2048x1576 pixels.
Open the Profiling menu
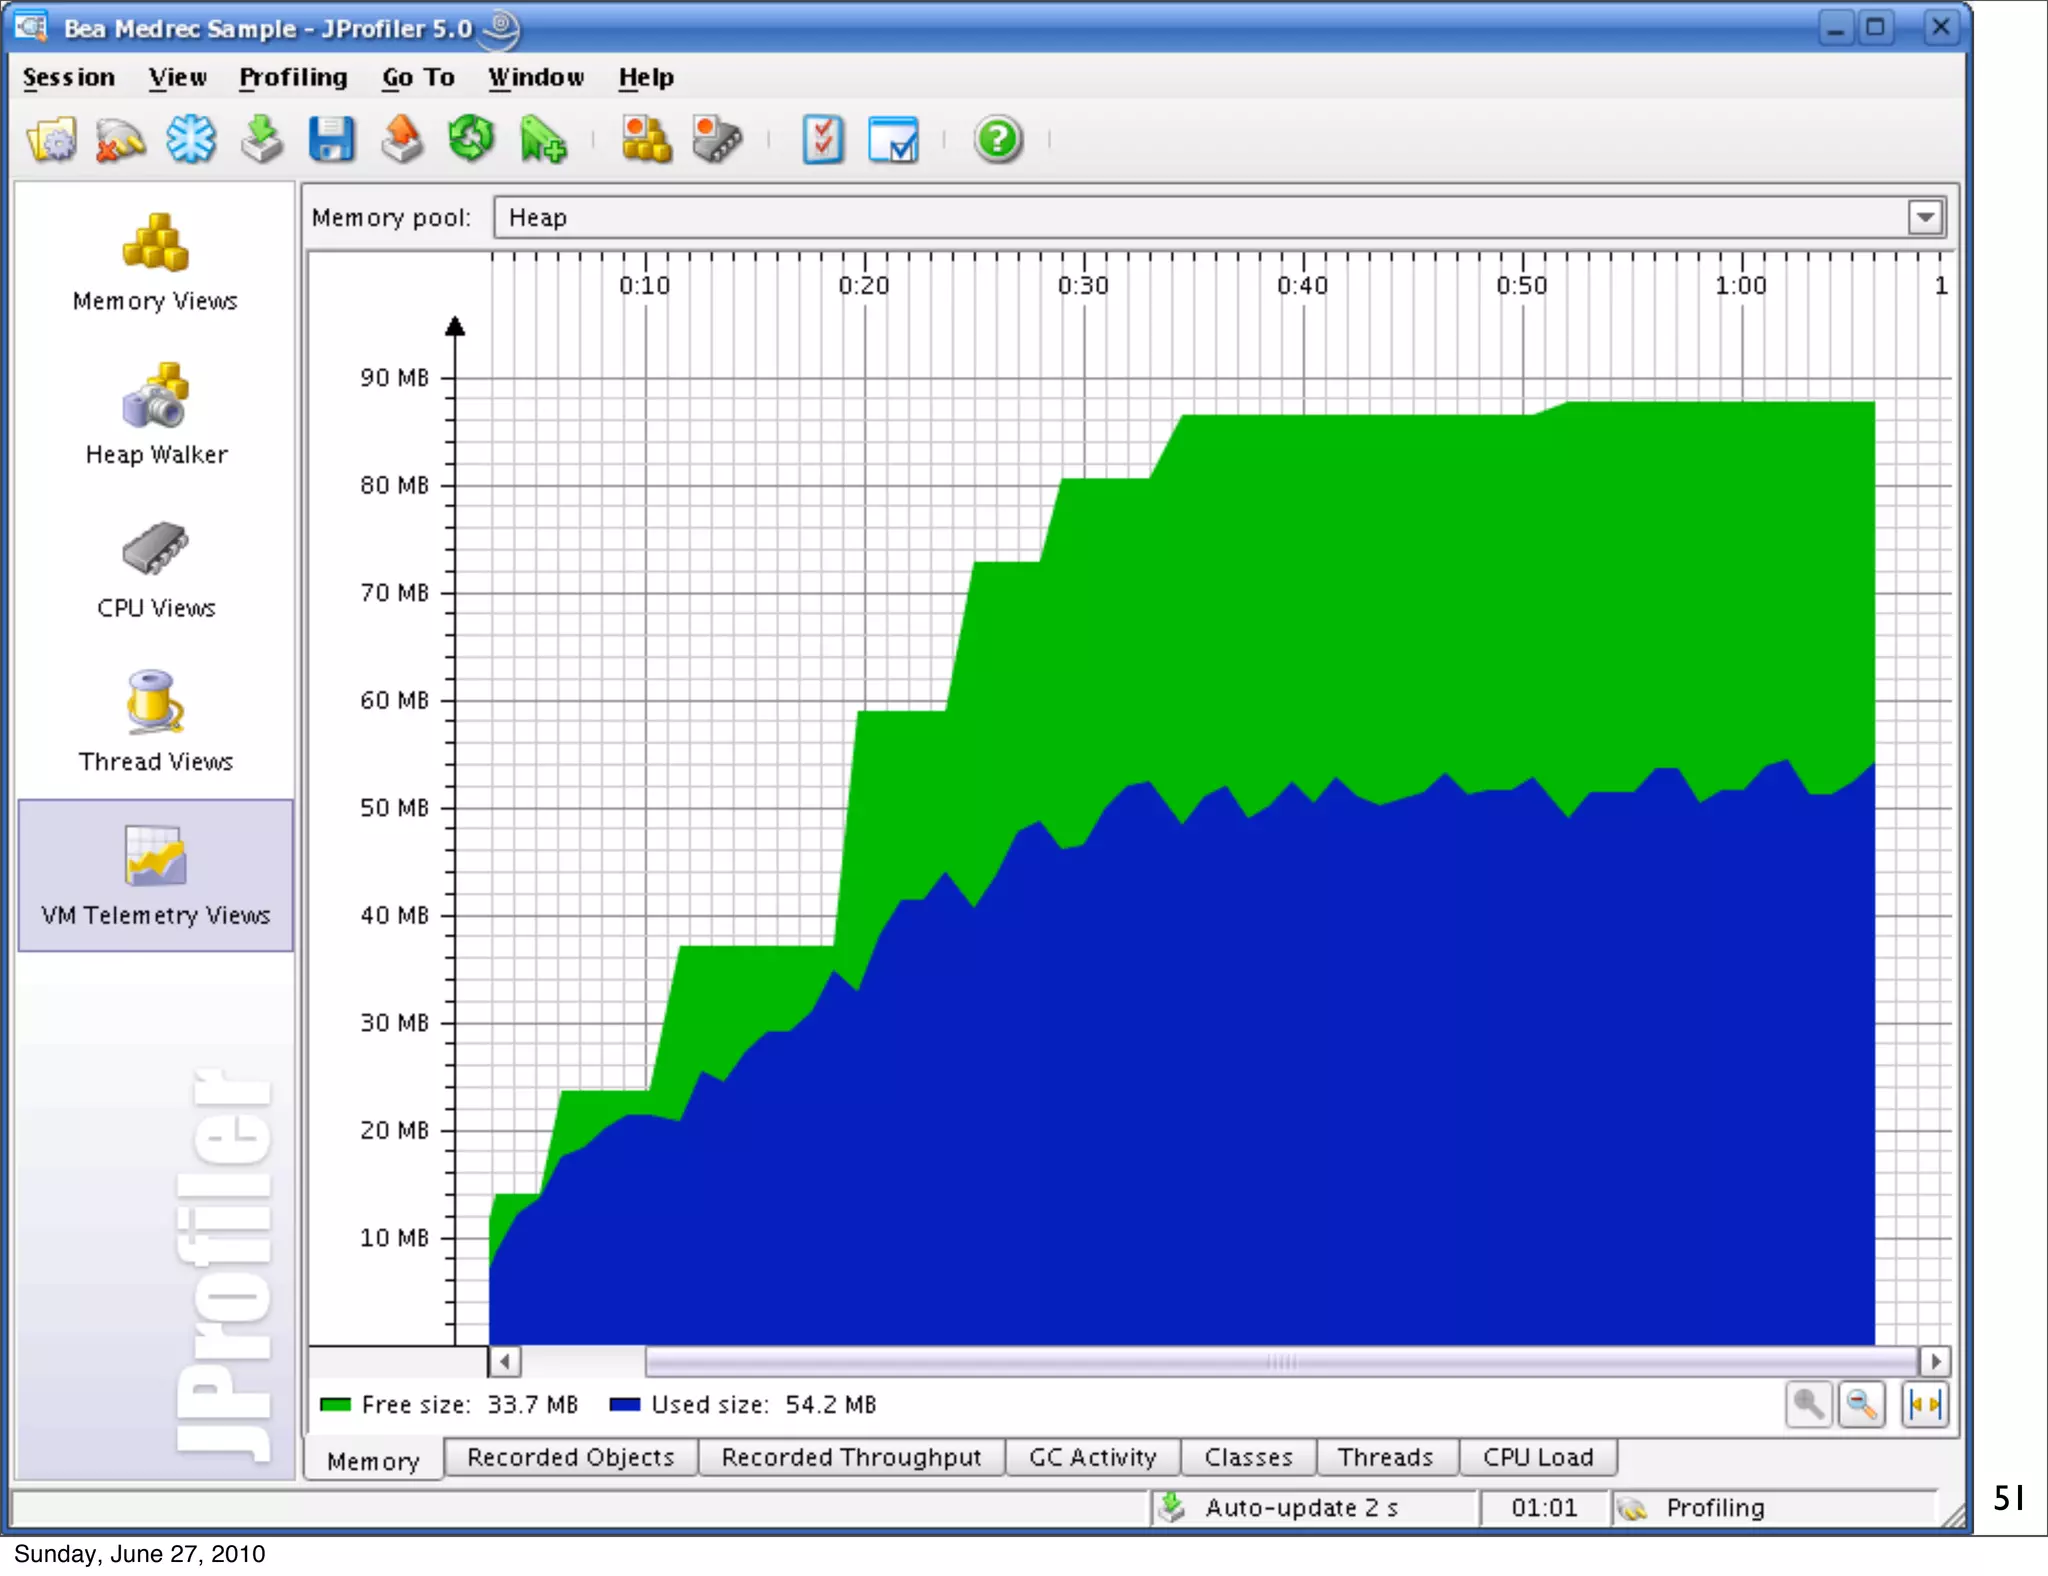(293, 77)
